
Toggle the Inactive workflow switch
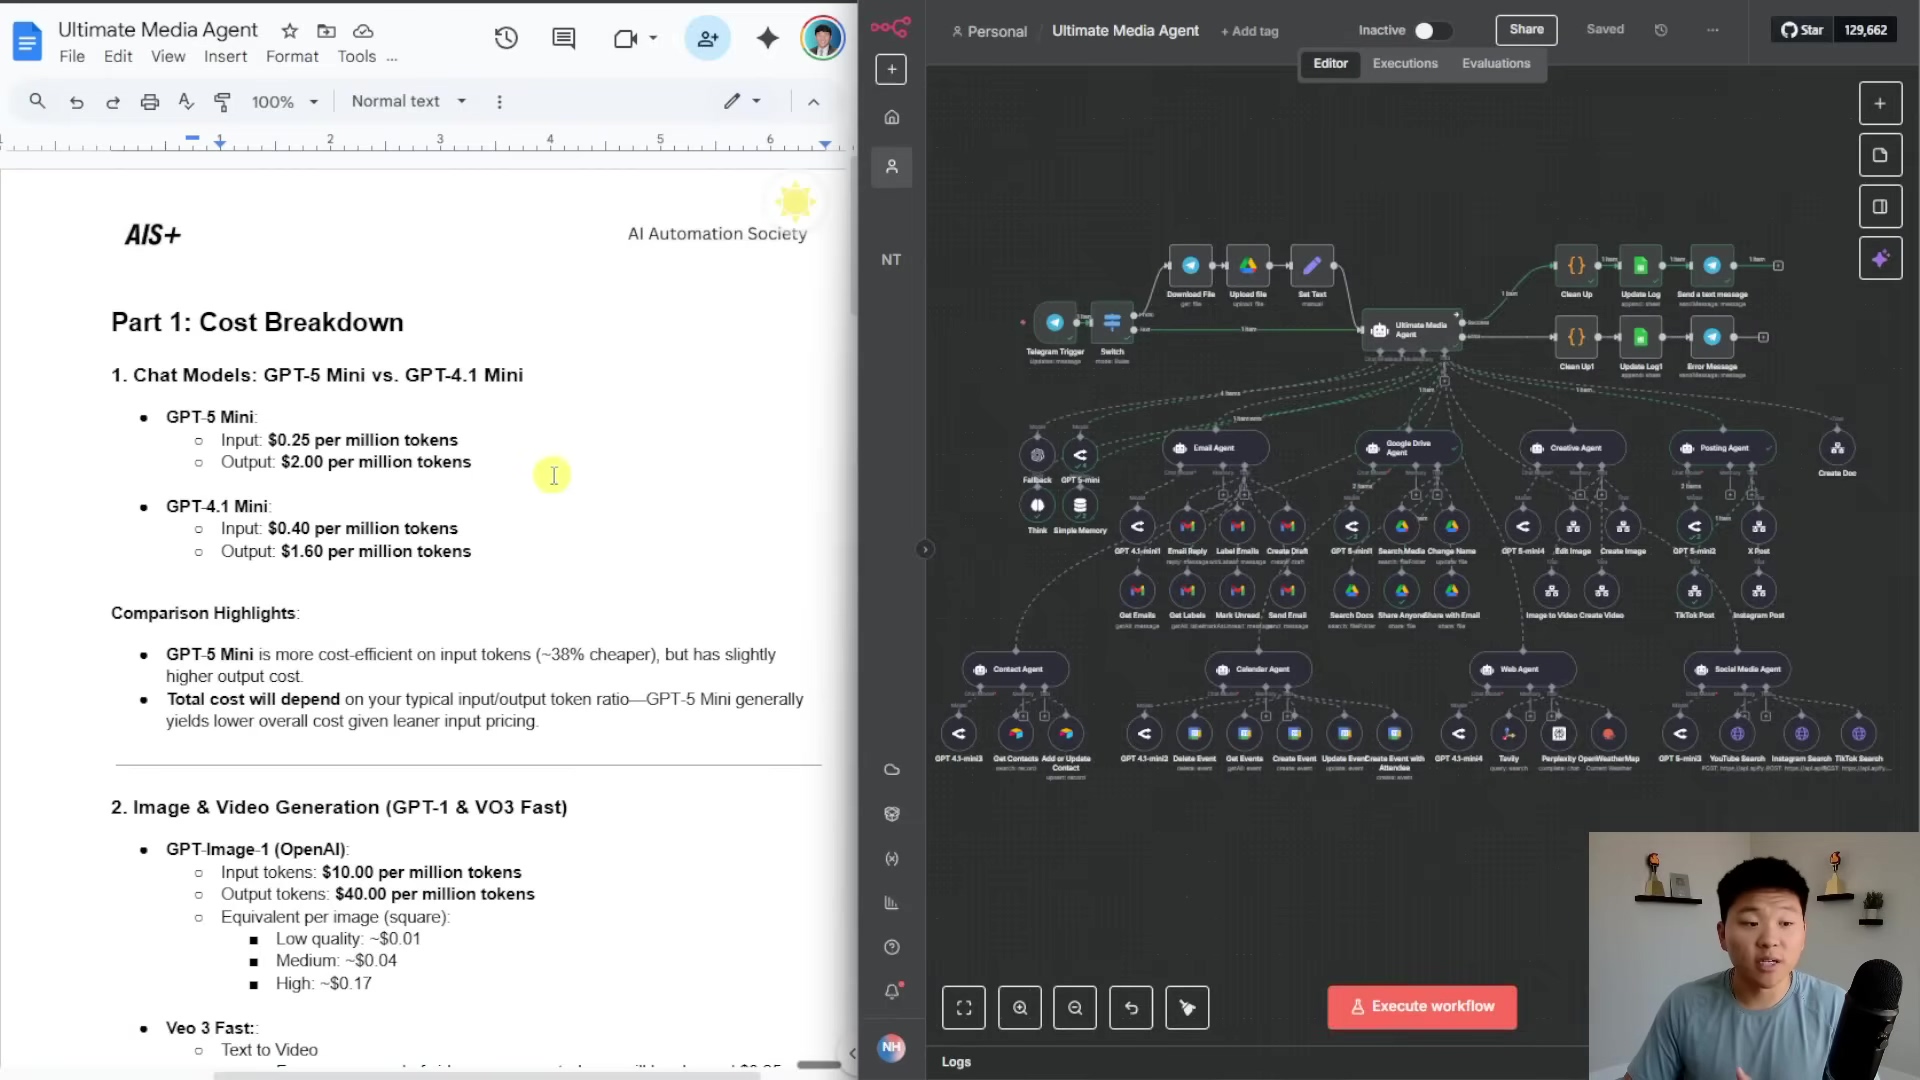(x=1431, y=31)
